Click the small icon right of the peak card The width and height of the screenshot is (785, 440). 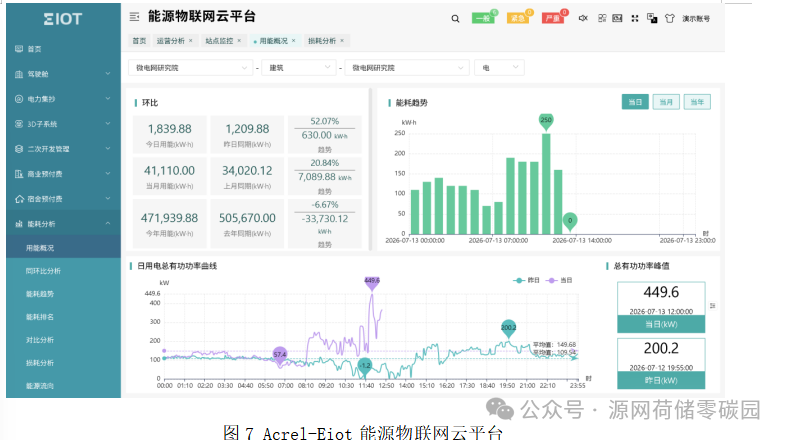(x=712, y=305)
